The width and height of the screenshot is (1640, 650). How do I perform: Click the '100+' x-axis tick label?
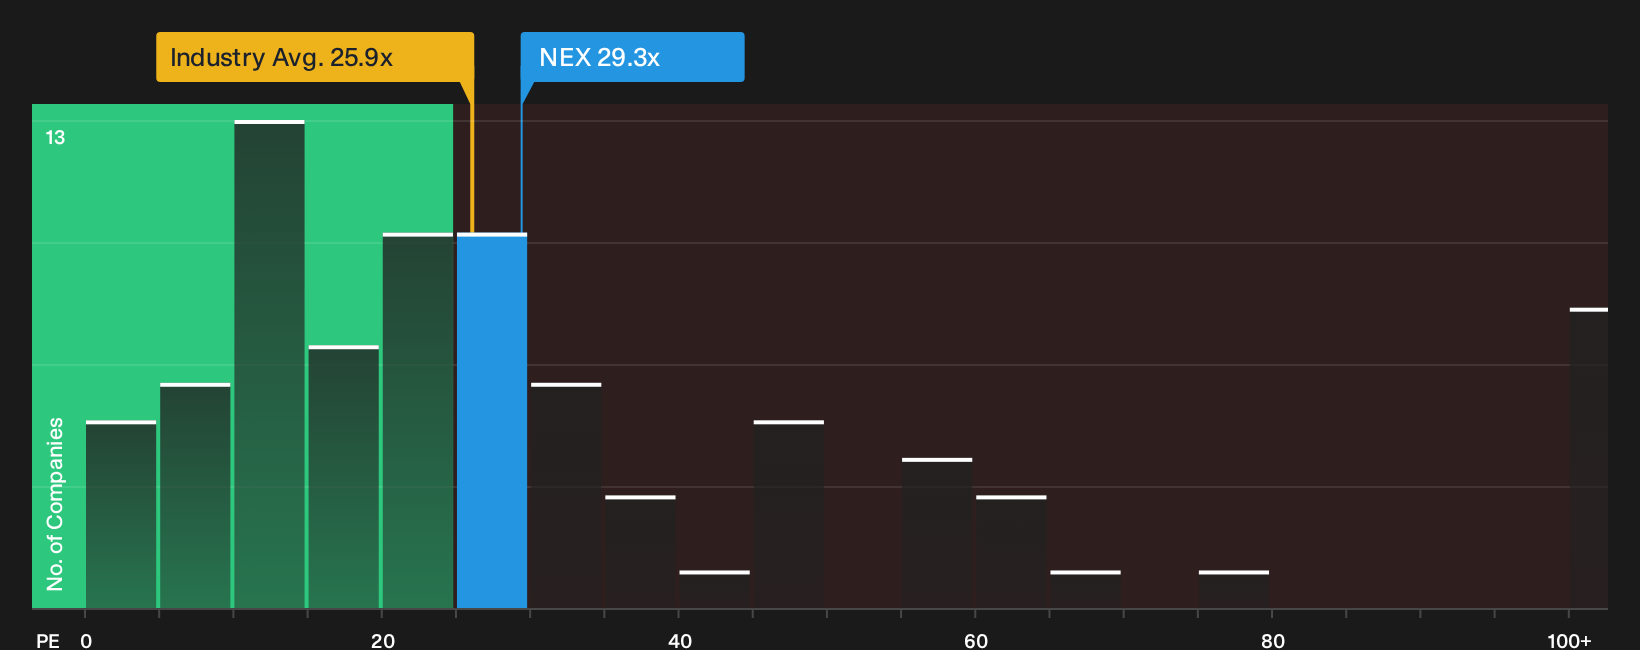click(x=1569, y=641)
